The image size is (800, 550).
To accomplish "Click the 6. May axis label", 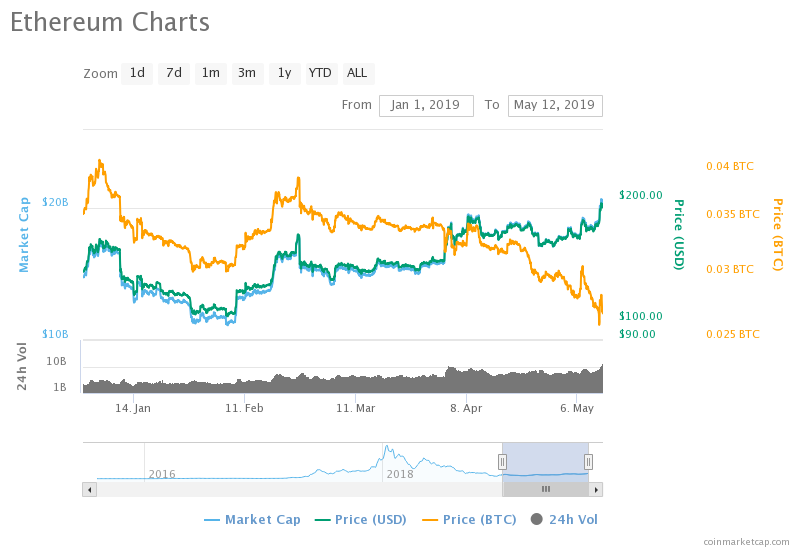I will pyautogui.click(x=577, y=409).
